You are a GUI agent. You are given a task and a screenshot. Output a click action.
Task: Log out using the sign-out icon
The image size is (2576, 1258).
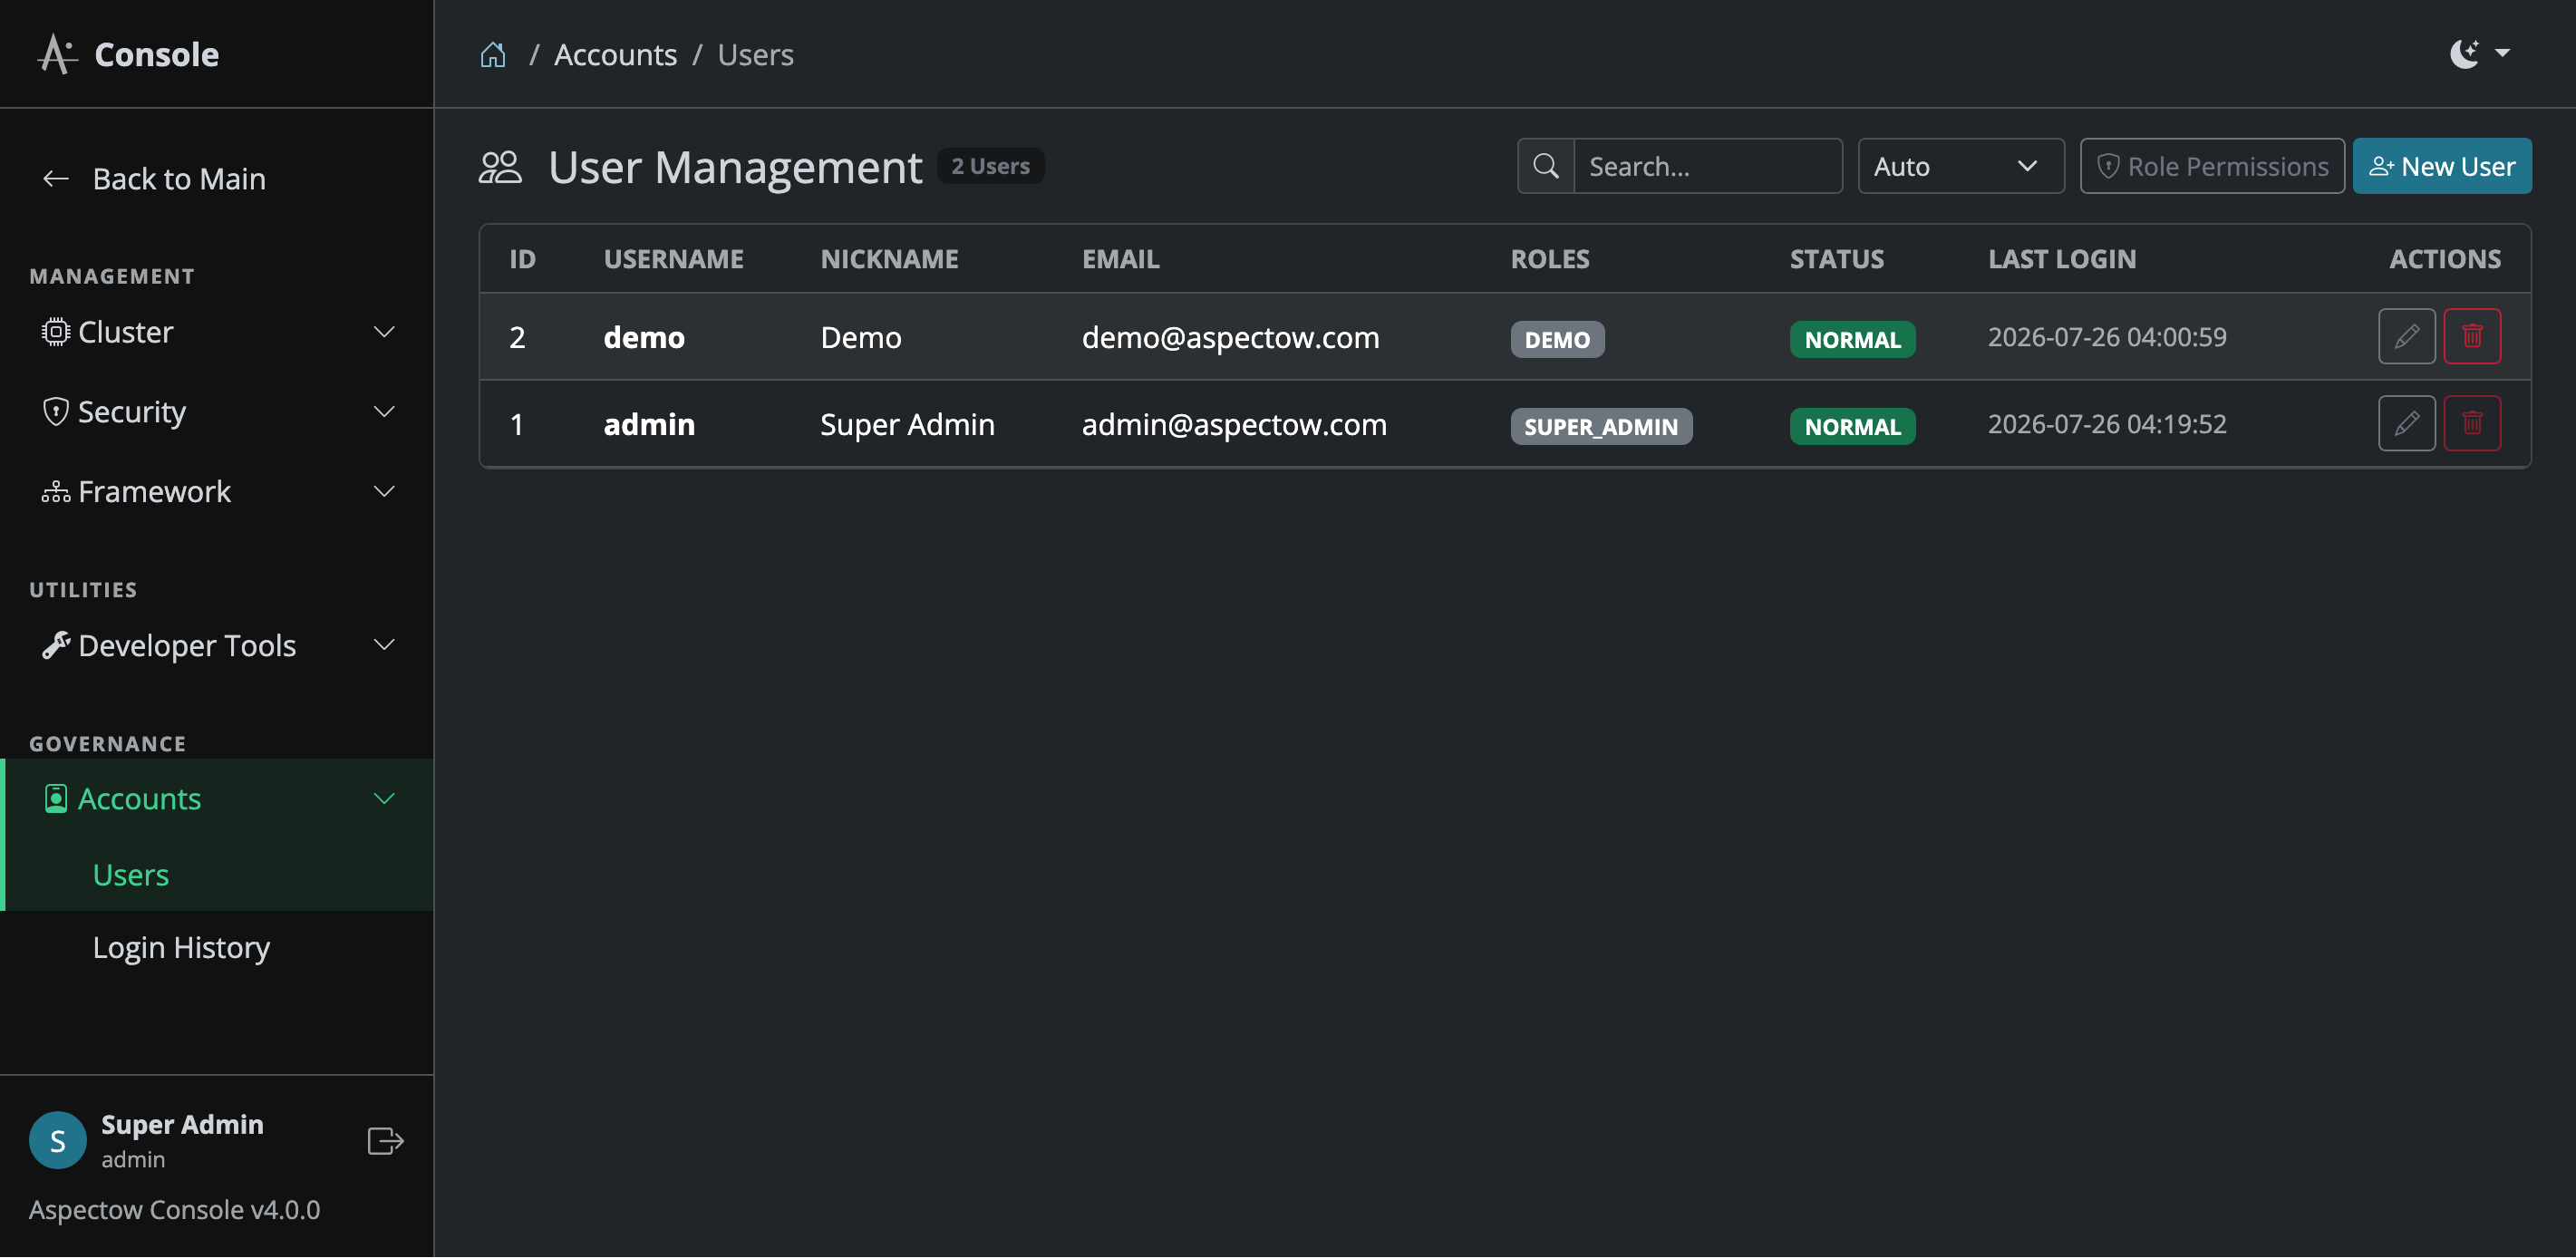coord(385,1141)
